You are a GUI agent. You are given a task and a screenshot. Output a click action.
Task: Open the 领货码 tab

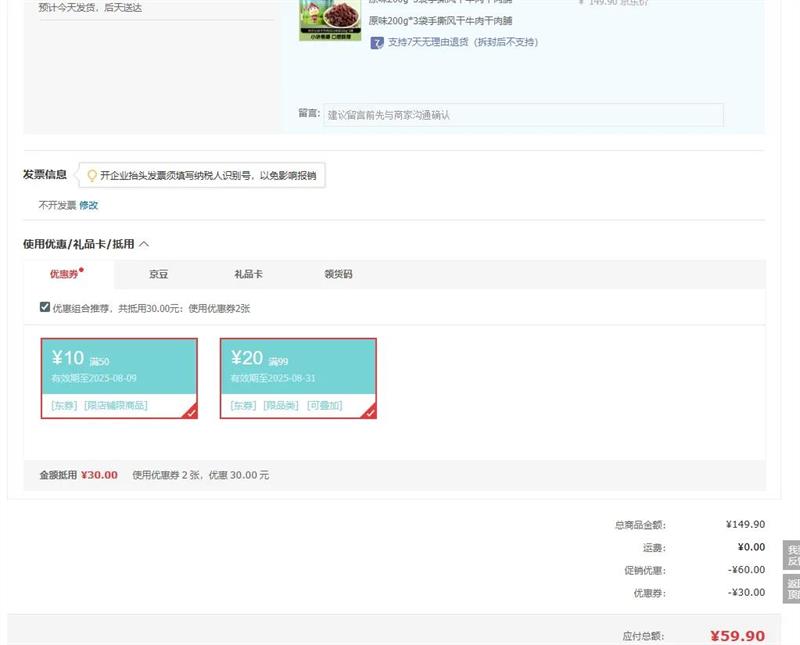(338, 274)
